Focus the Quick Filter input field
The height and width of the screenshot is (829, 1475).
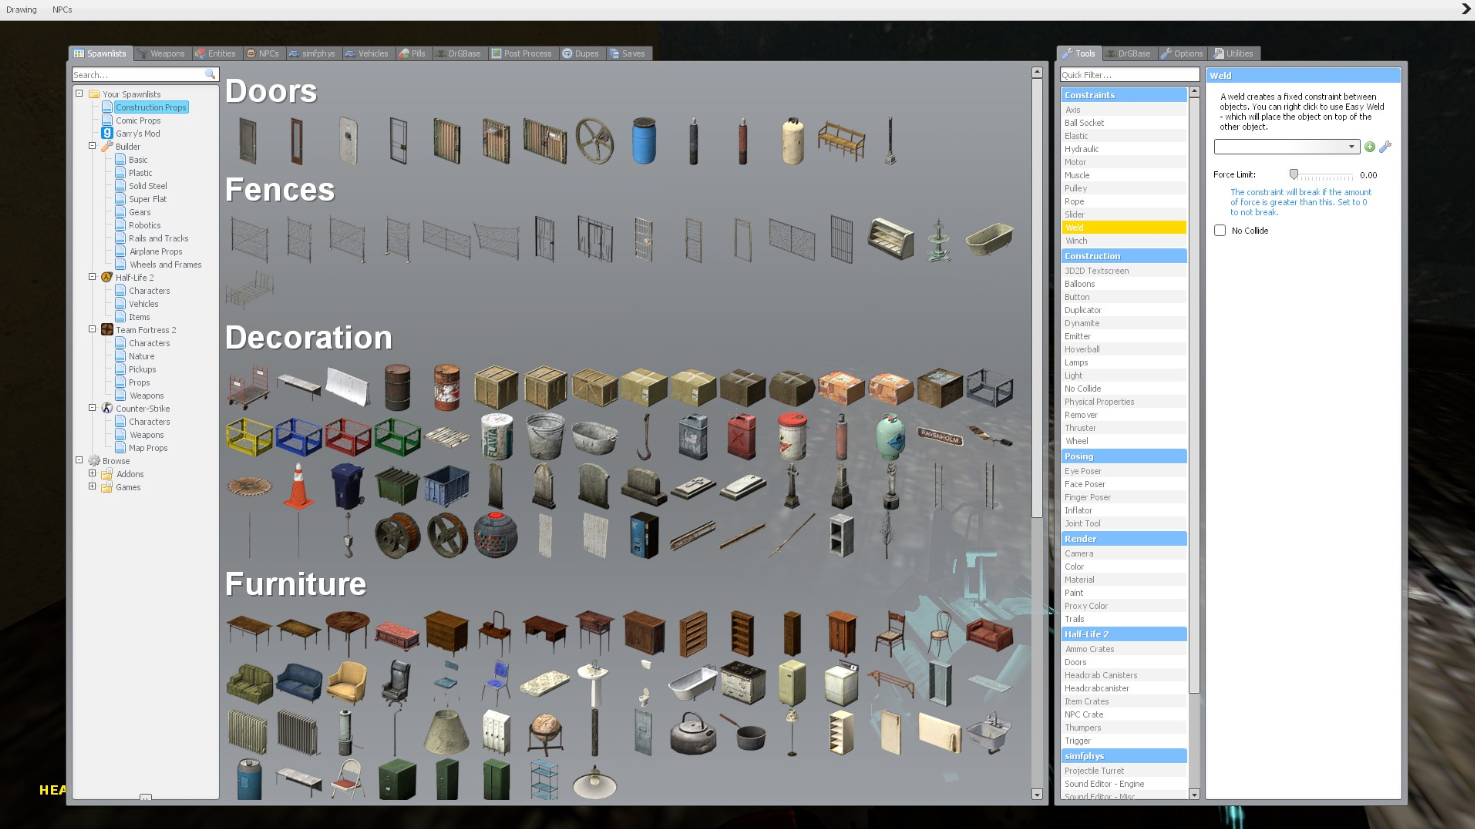[1129, 75]
